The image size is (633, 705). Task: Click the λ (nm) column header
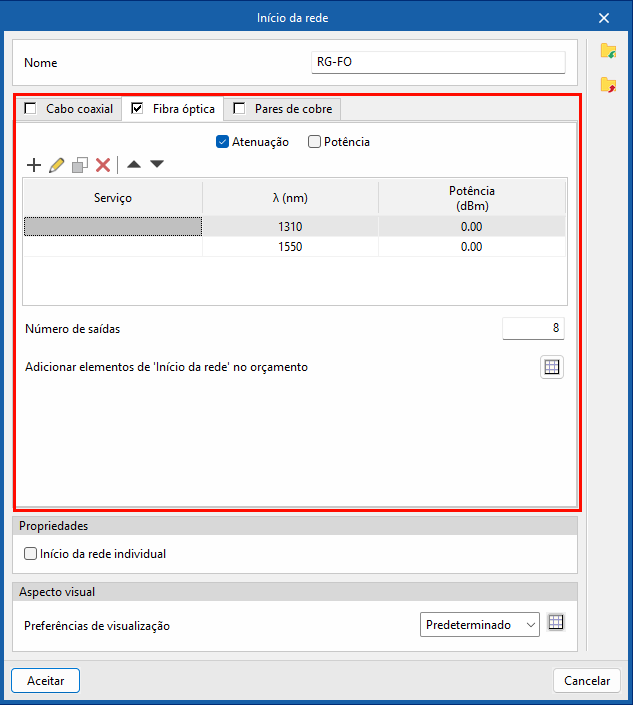tap(290, 198)
